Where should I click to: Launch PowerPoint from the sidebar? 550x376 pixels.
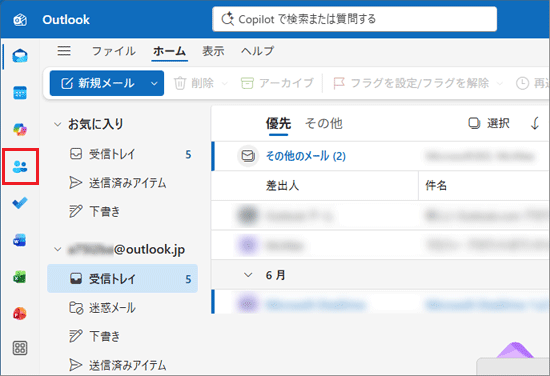point(20,313)
